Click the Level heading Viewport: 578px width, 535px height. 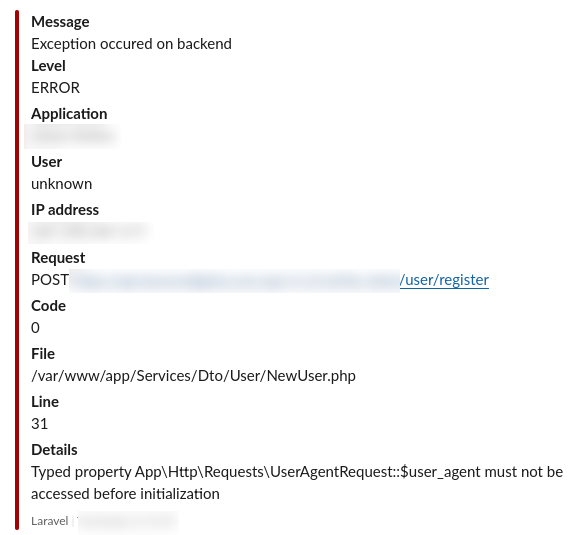[x=48, y=66]
